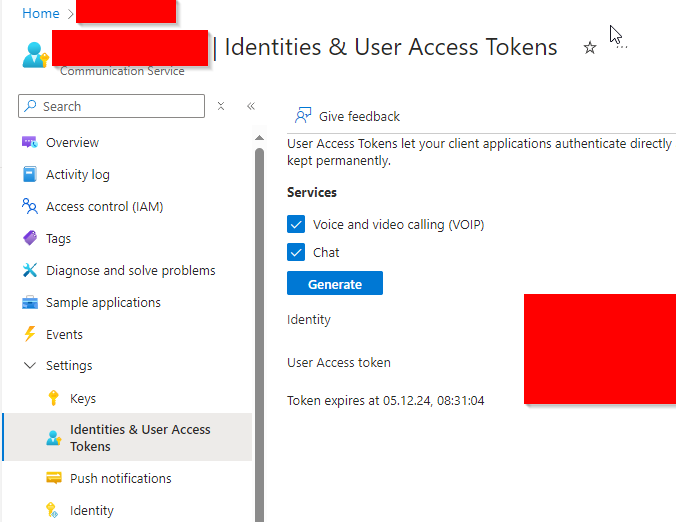Click the Push notifications icon

point(53,478)
